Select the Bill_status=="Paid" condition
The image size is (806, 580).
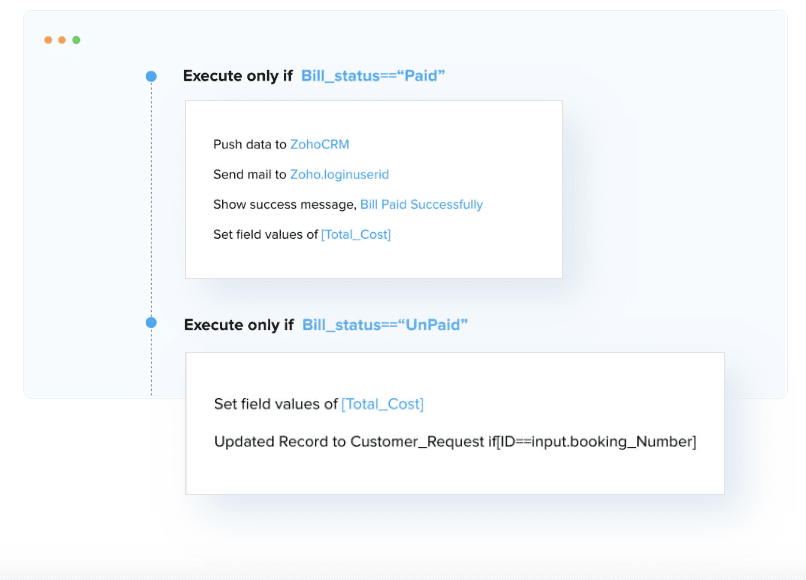click(373, 76)
